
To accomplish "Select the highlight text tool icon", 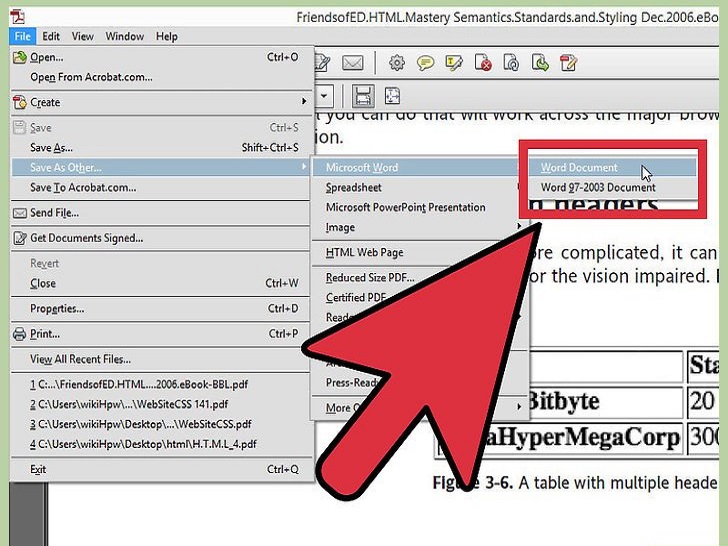I will tap(454, 63).
